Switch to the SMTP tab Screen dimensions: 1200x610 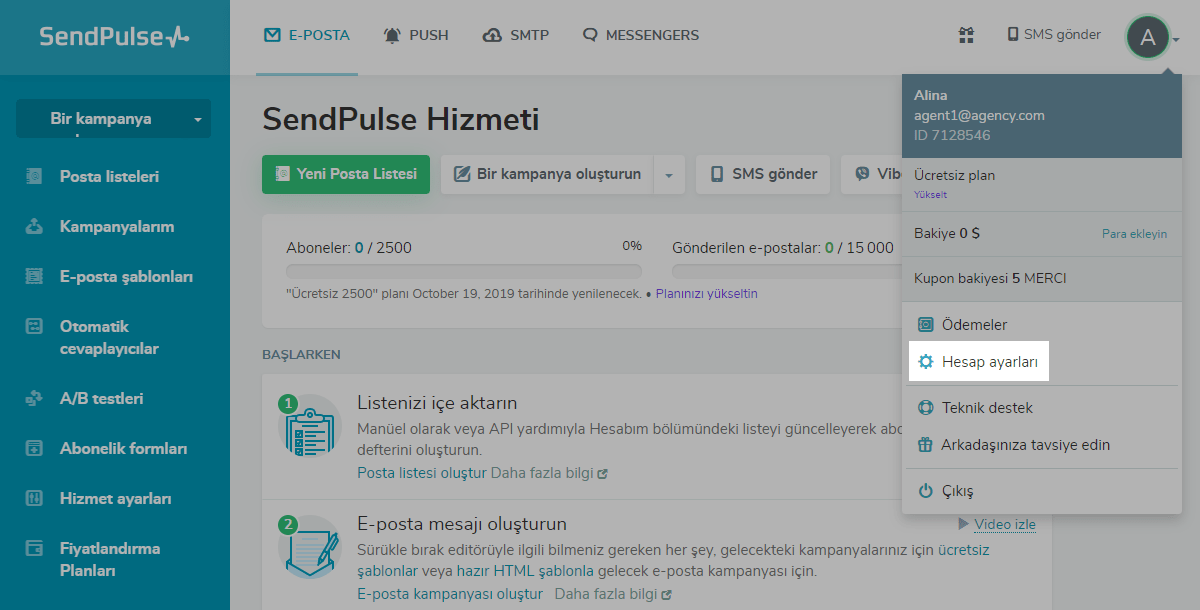516,35
